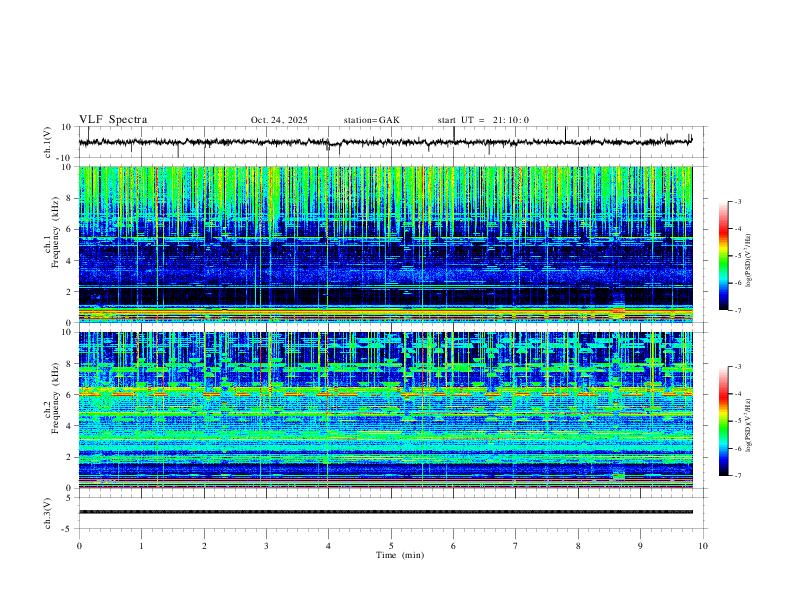Click the lower ch.2 PSD color bar
Image resolution: width=792 pixels, height=612 pixels.
723,421
